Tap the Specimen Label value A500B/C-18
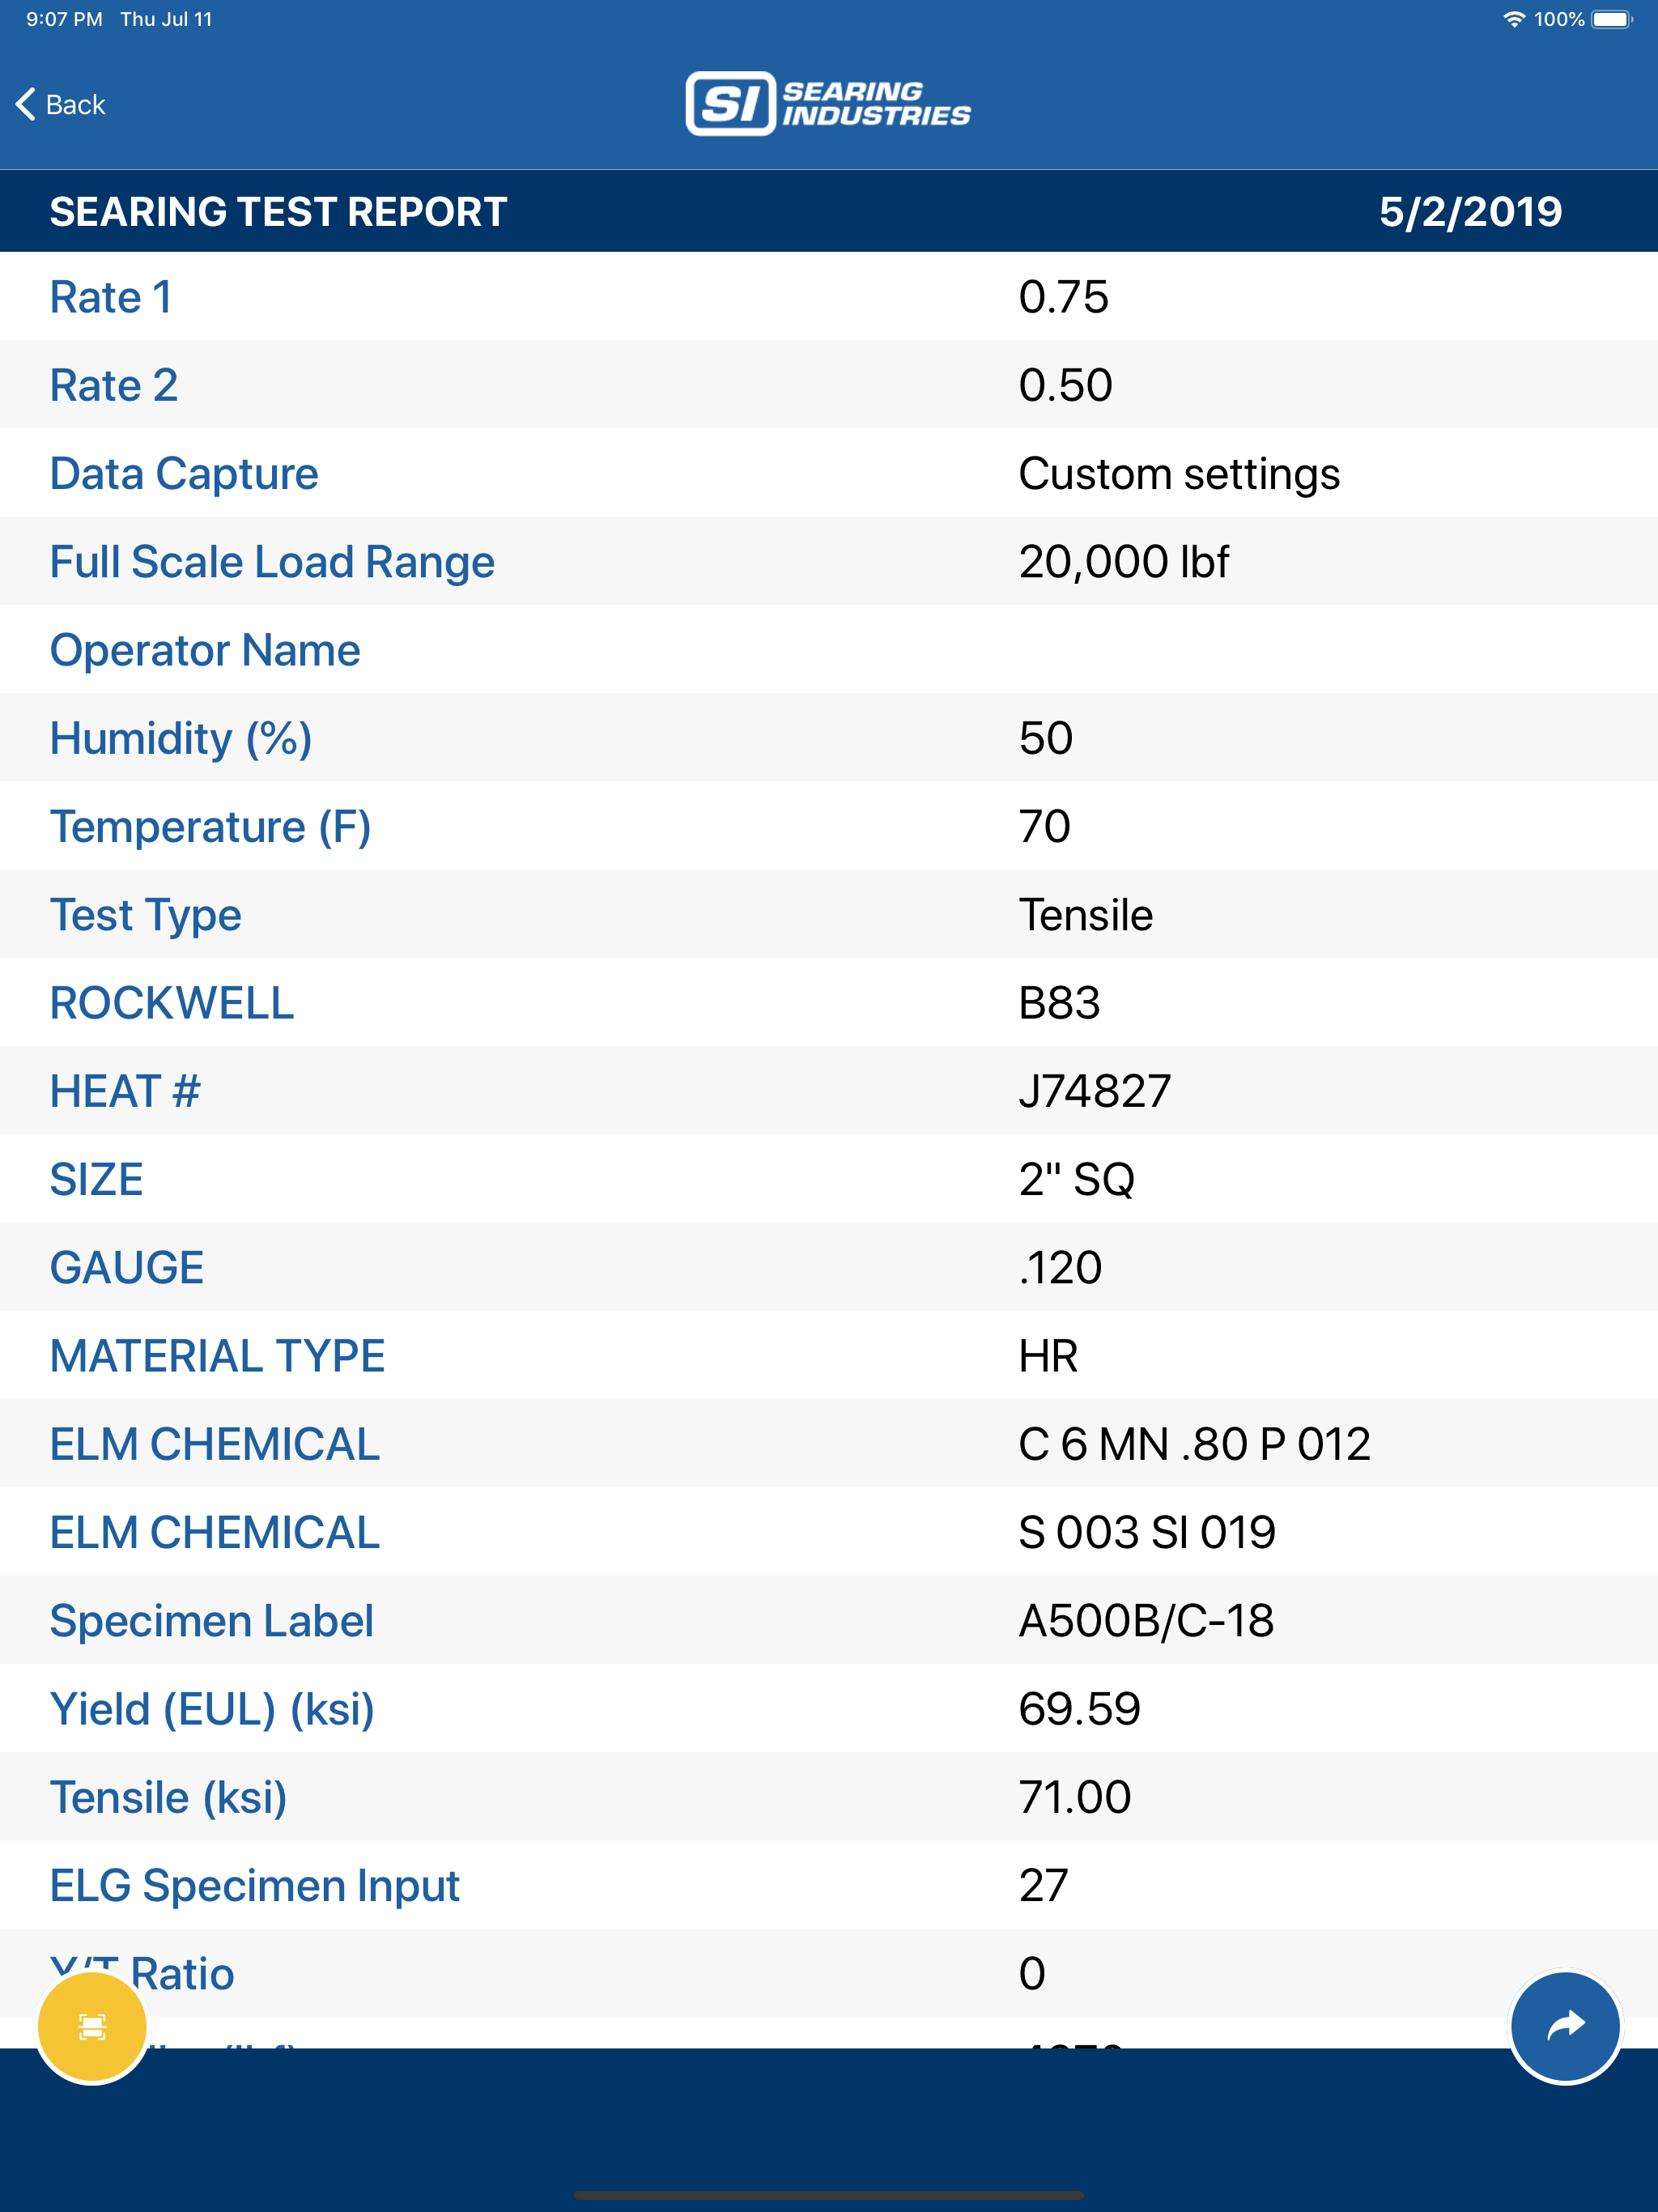 1146,1620
